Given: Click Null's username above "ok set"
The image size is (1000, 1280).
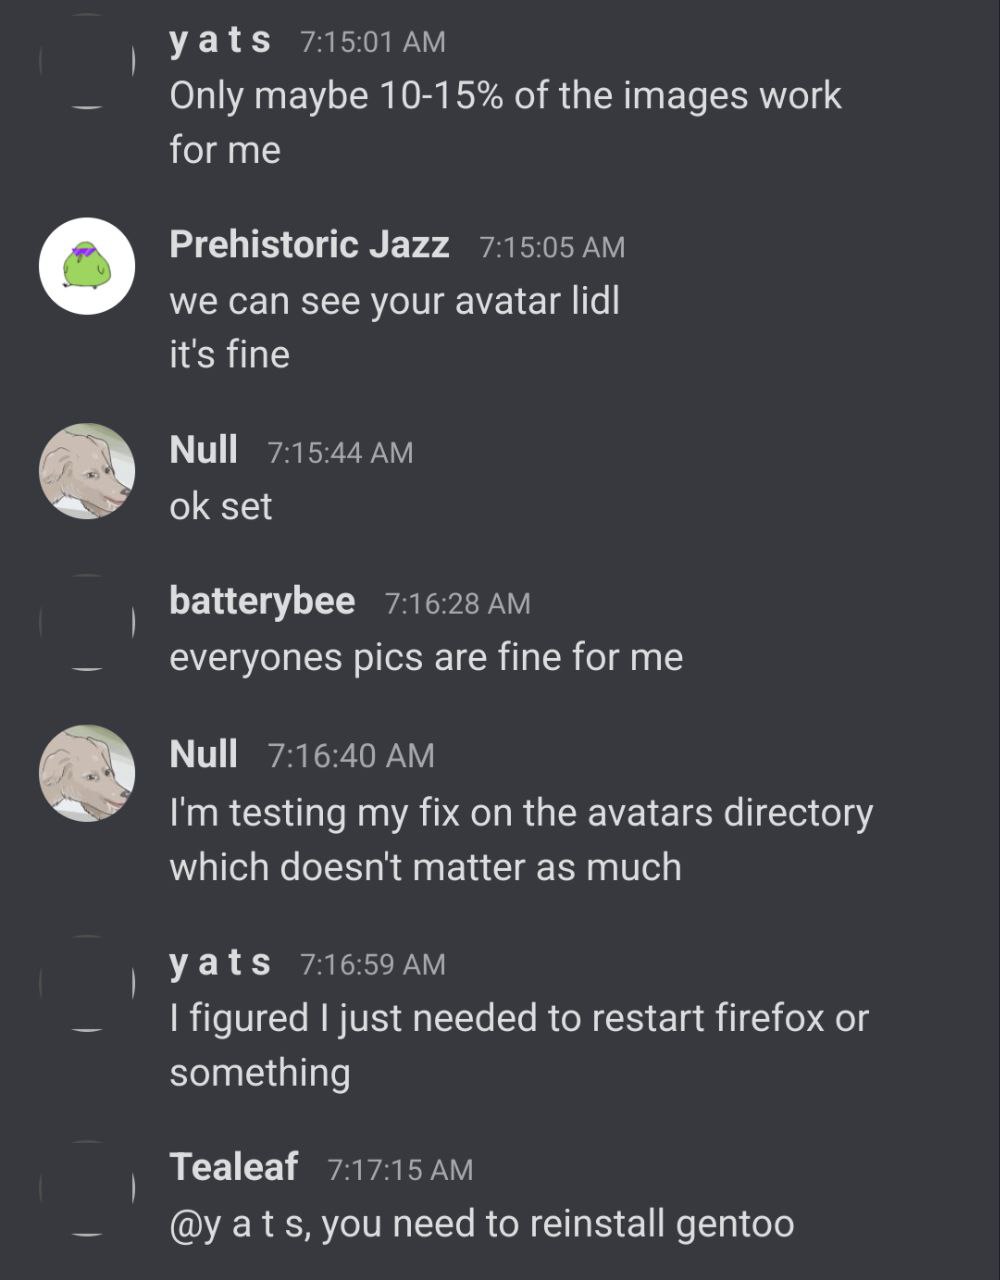Looking at the screenshot, I should (204, 450).
